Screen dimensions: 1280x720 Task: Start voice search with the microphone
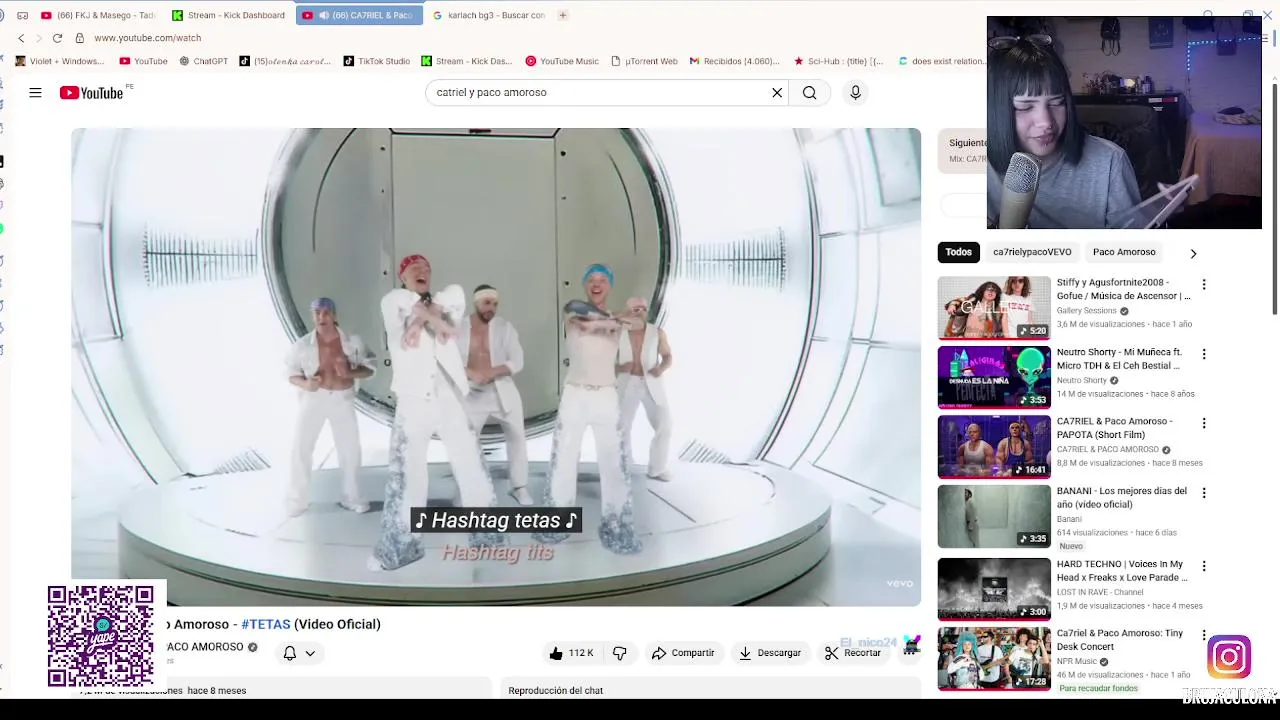tap(855, 92)
